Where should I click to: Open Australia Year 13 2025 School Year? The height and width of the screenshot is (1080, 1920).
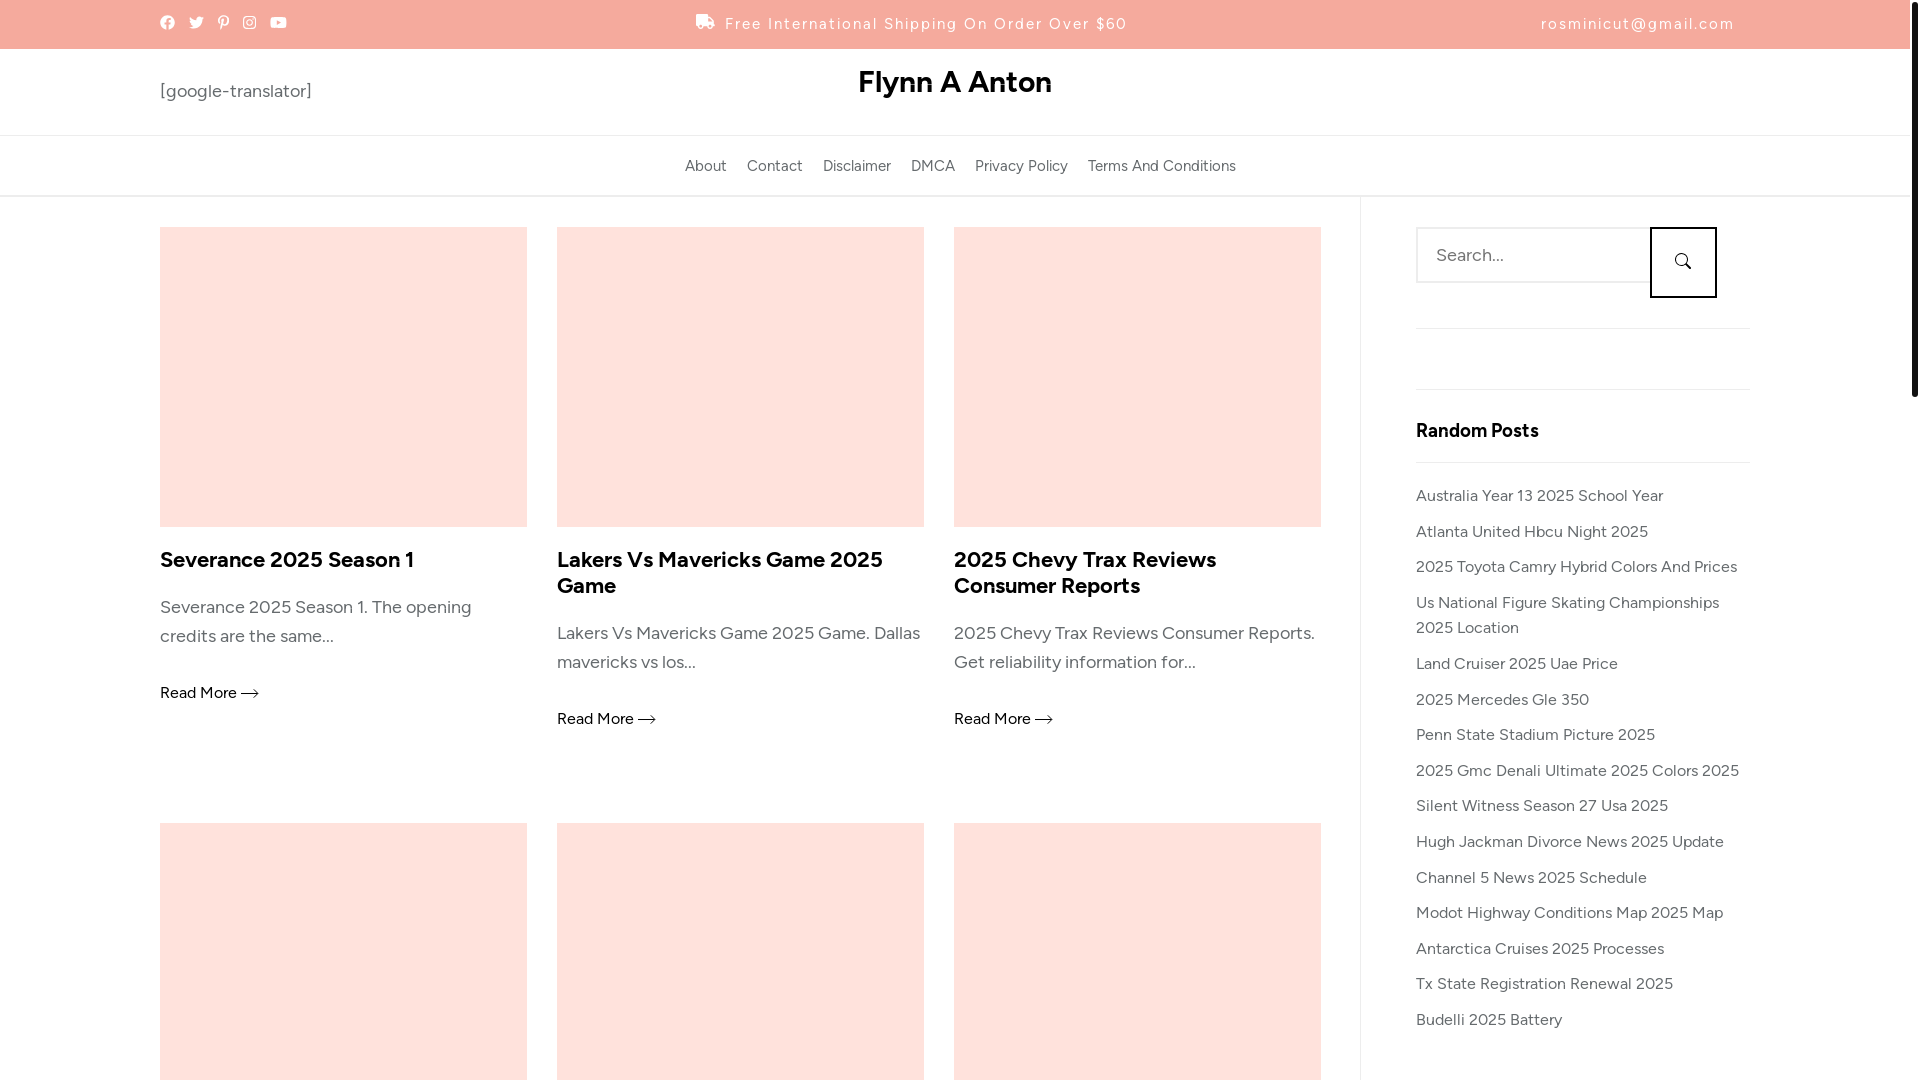pyautogui.click(x=1539, y=496)
